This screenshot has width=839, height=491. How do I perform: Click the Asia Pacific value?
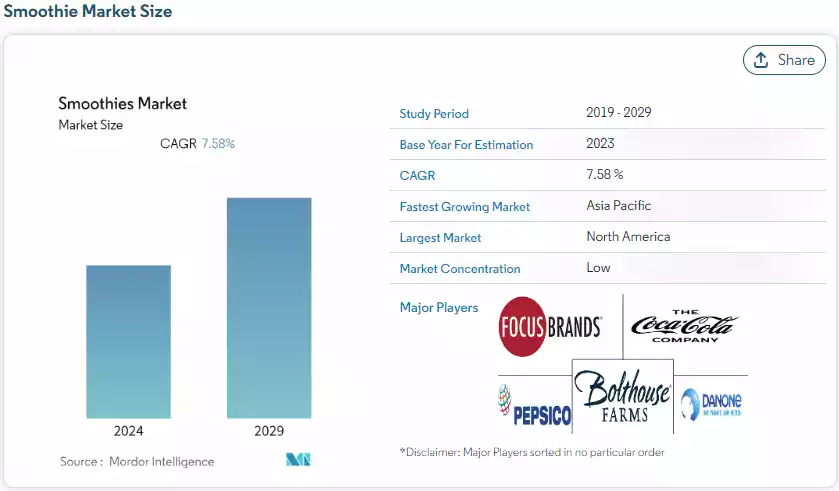click(618, 206)
